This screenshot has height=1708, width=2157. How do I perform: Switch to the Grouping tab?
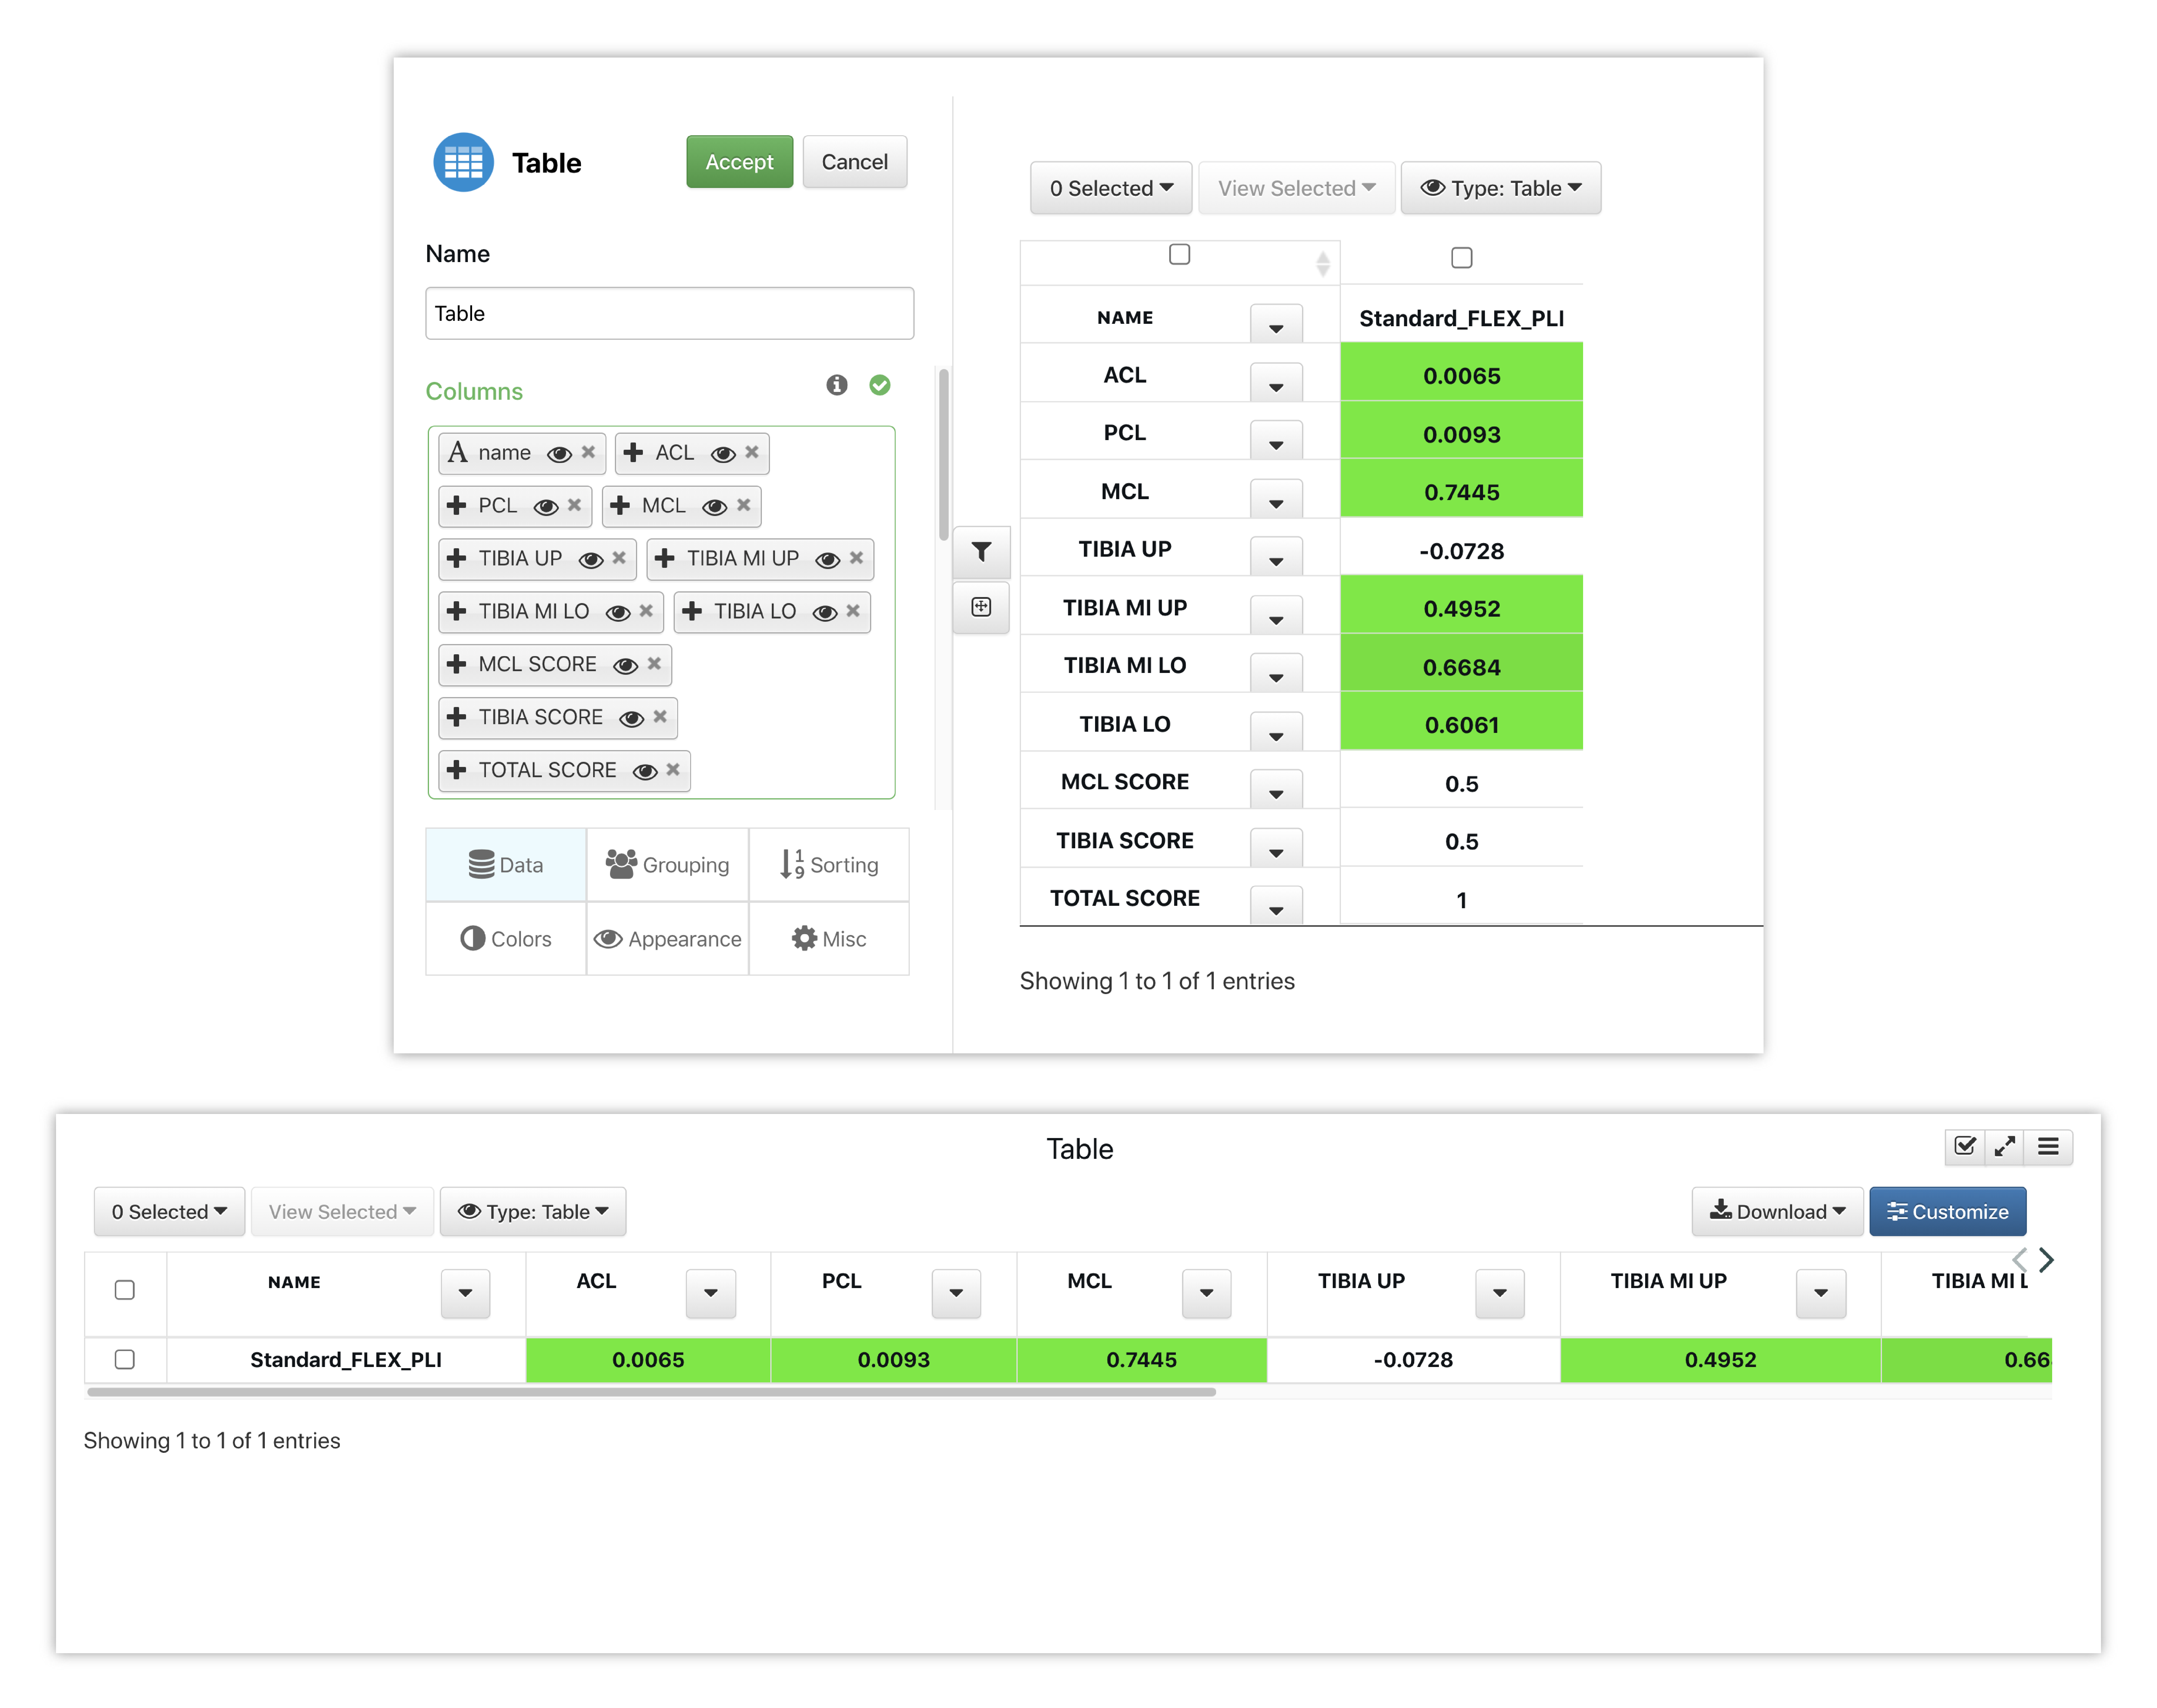coord(668,865)
